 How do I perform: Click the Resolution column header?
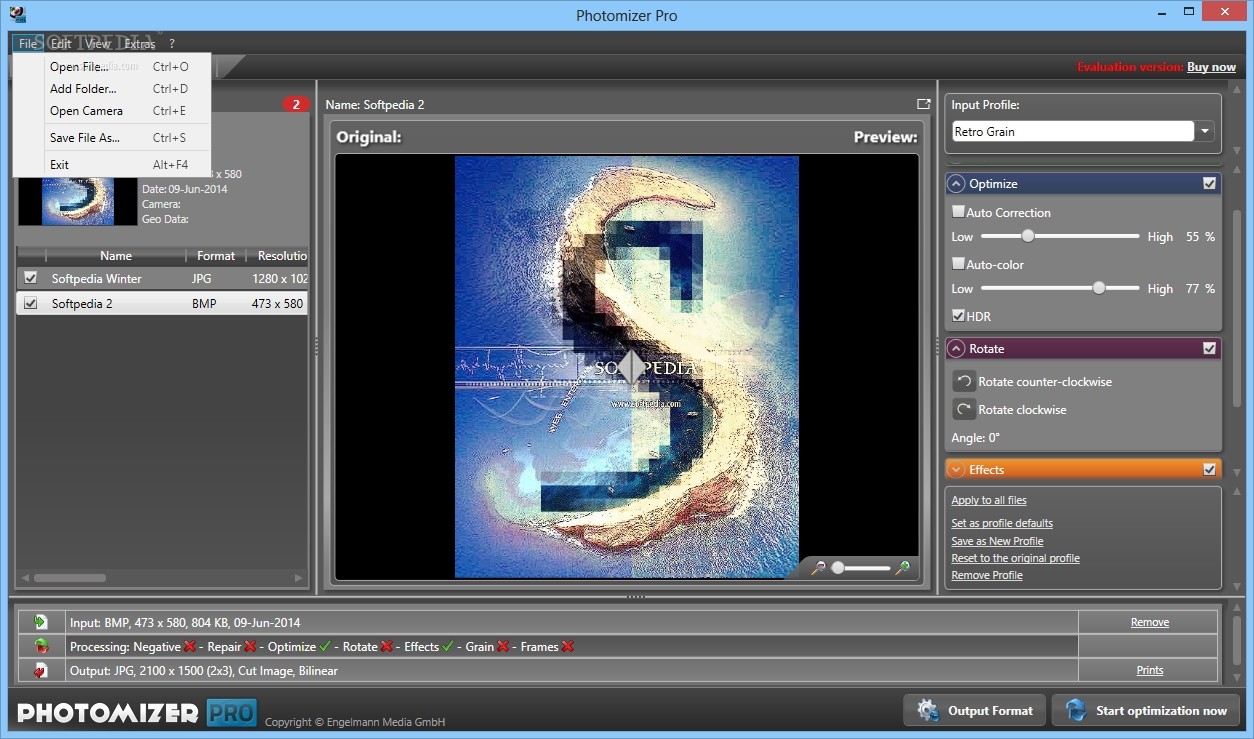point(280,255)
